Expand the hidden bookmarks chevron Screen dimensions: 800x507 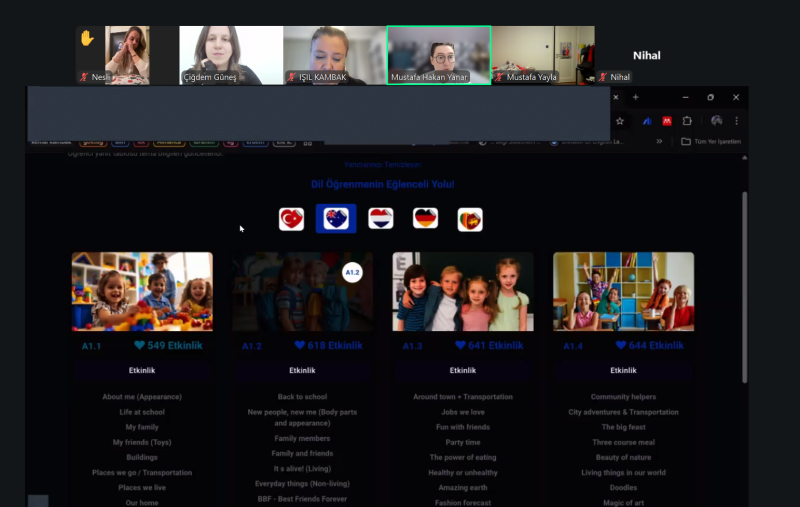click(x=659, y=142)
